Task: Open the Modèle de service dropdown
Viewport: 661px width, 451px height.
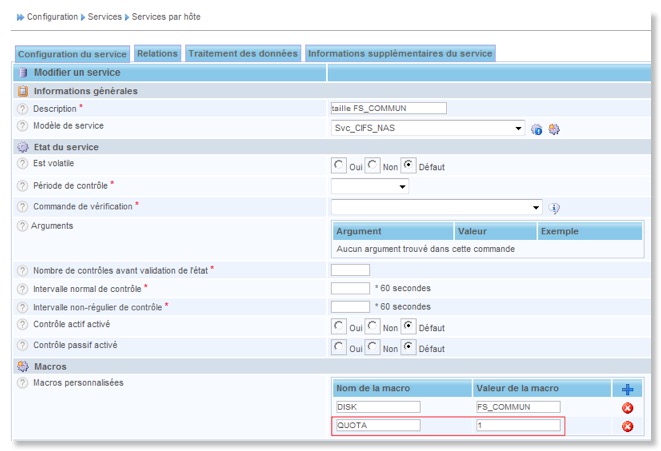Action: click(427, 128)
